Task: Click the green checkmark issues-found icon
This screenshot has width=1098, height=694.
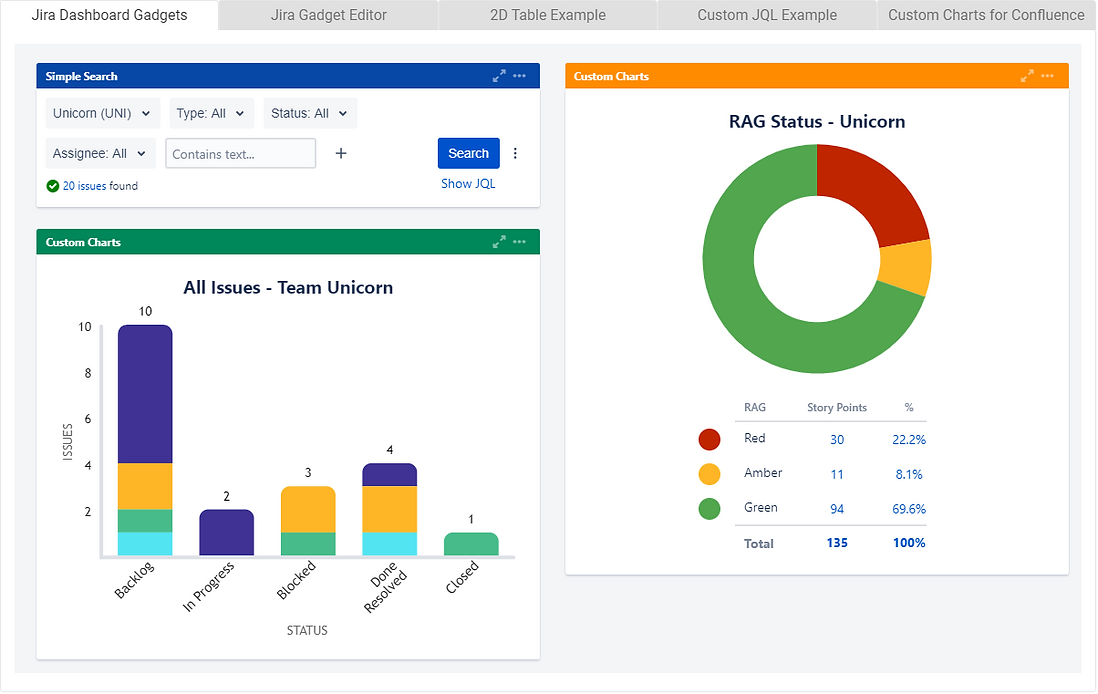Action: (x=53, y=186)
